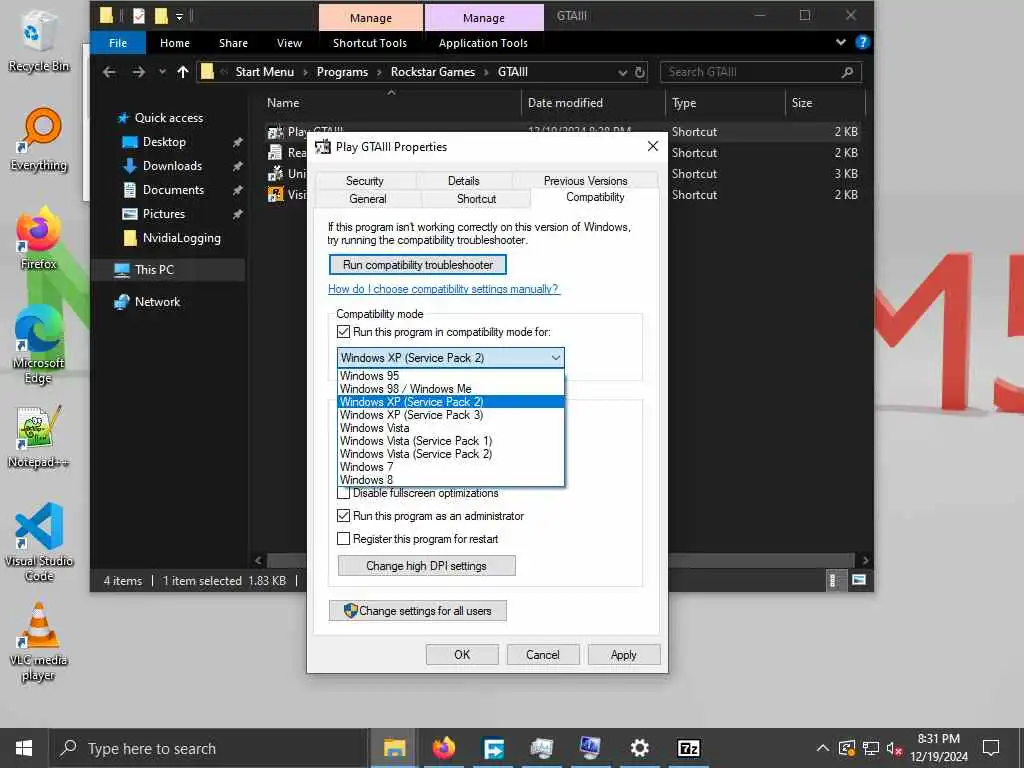Viewport: 1024px width, 768px height.
Task: Open 7-Zip from the taskbar
Action: pyautogui.click(x=688, y=748)
